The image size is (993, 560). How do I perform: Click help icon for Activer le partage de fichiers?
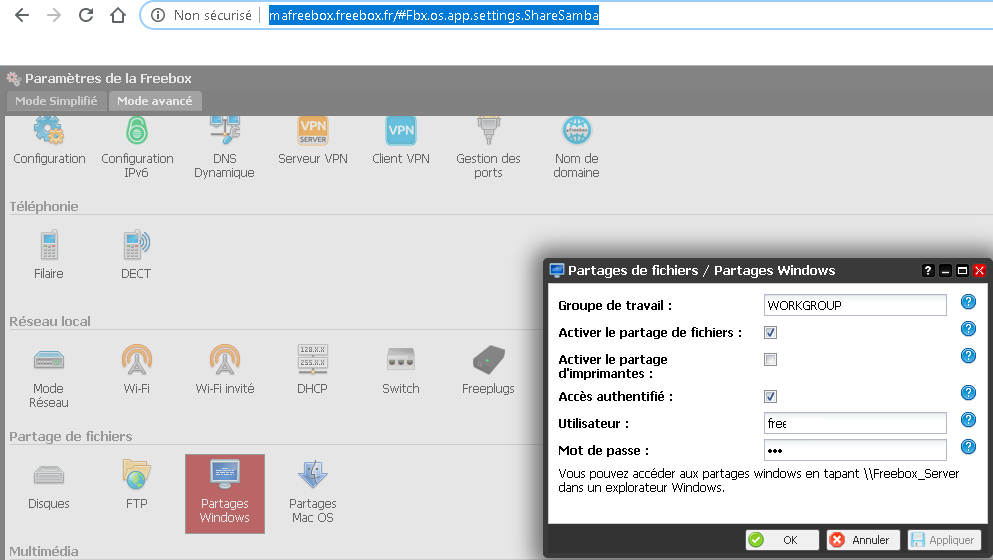click(x=968, y=329)
